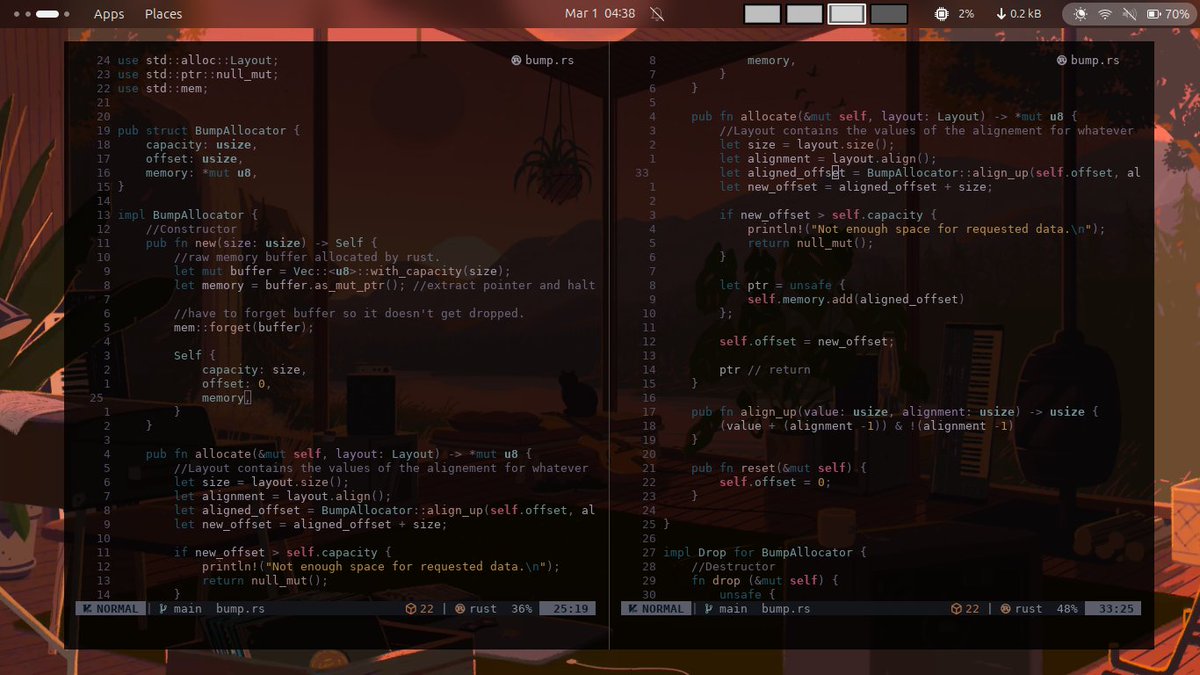Click the diagnostics cube icon in left statusline

410,608
